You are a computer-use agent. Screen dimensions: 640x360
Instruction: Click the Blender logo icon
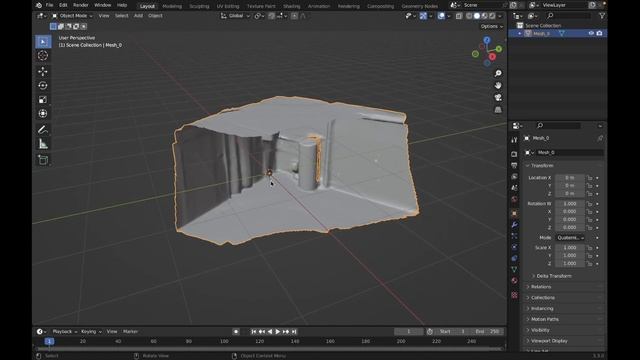point(38,5)
